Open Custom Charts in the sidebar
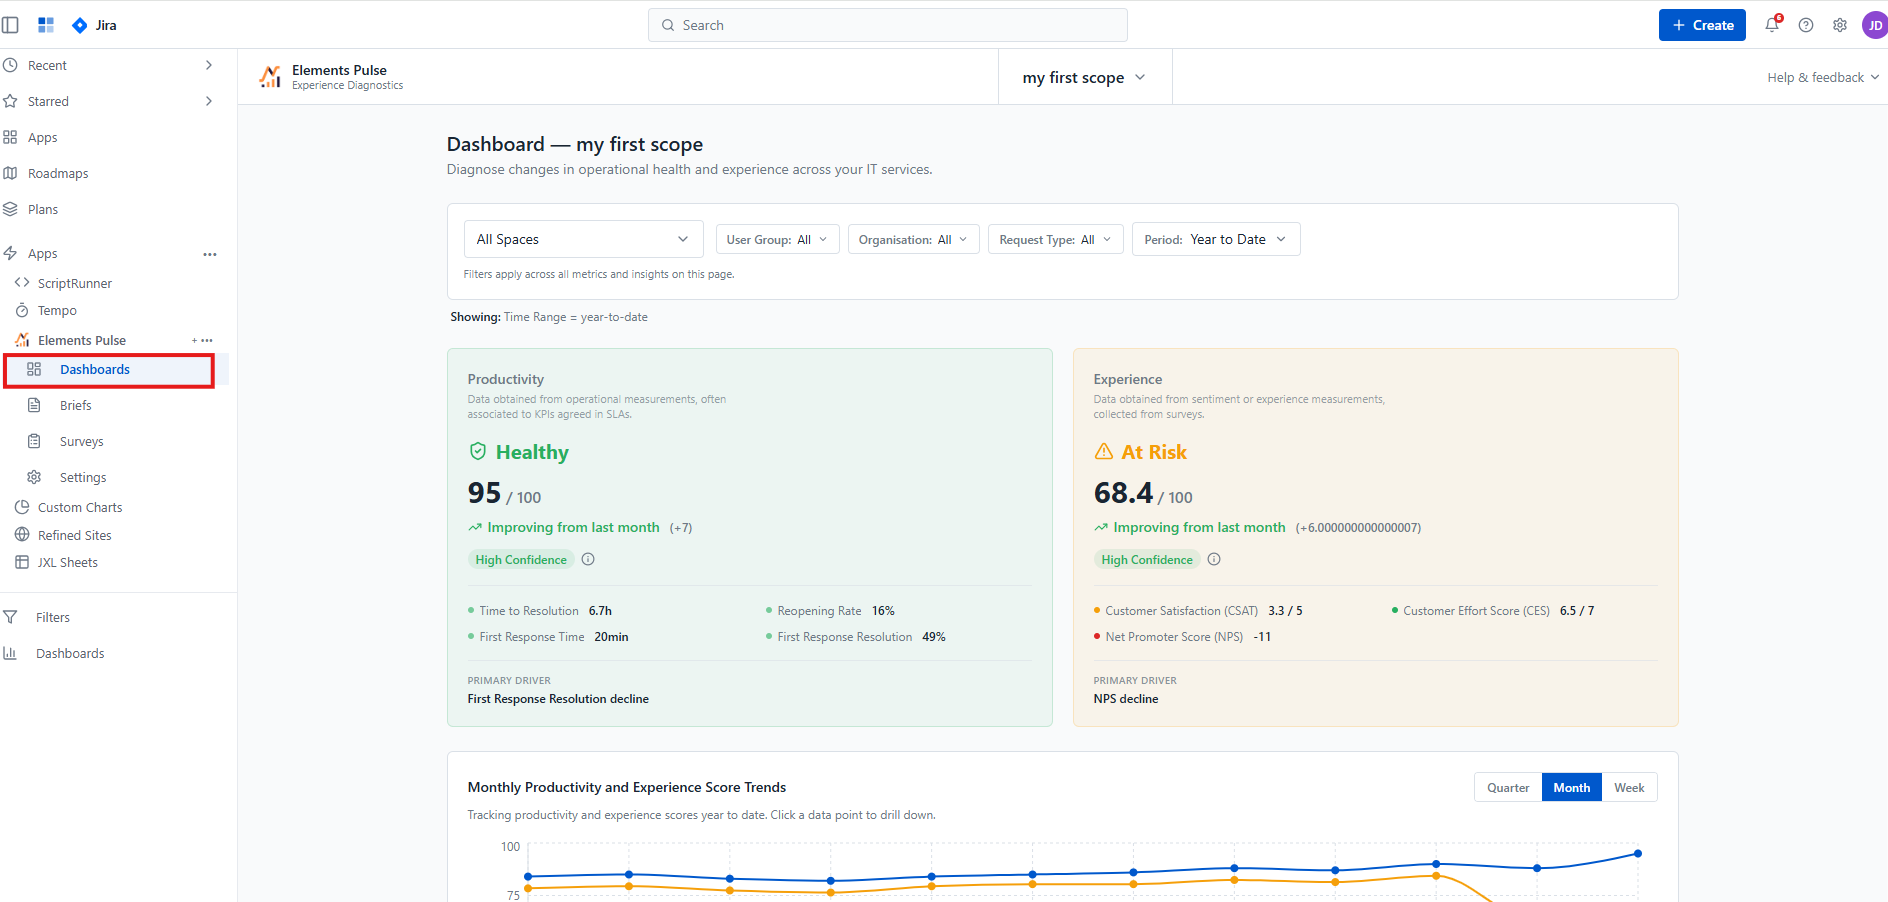The image size is (1888, 902). pyautogui.click(x=80, y=507)
